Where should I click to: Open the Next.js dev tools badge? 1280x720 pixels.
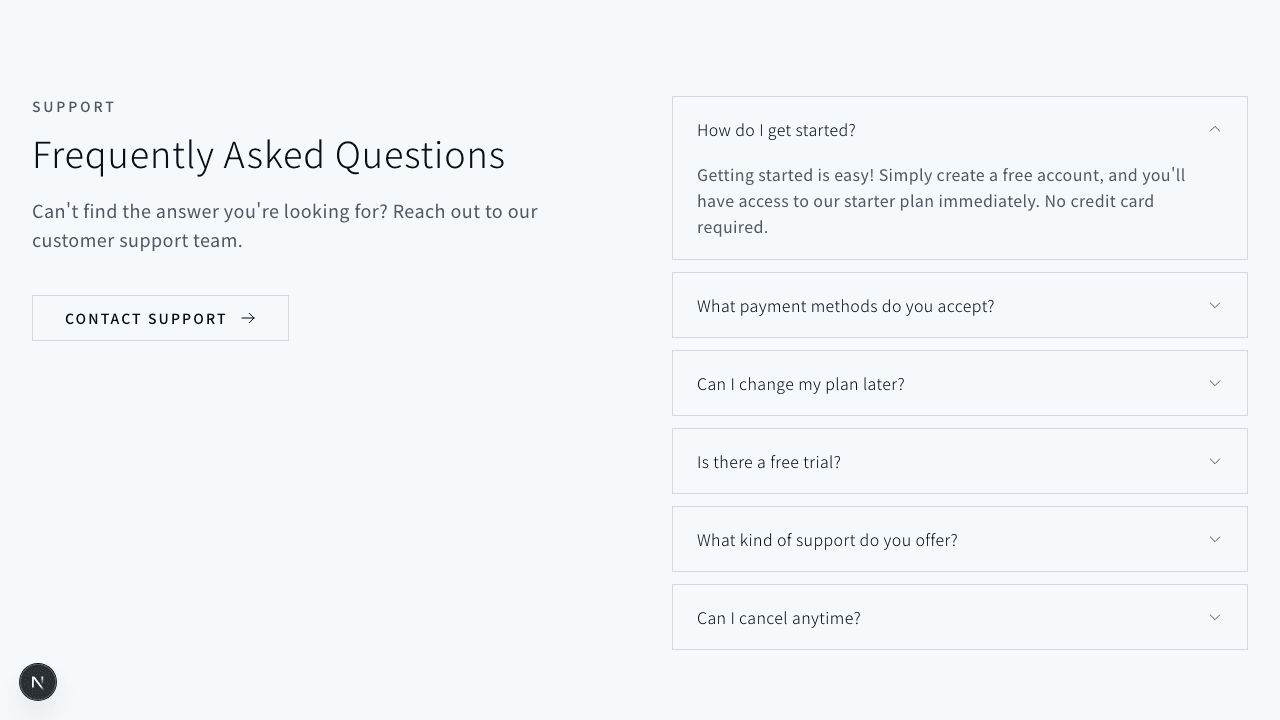click(38, 682)
